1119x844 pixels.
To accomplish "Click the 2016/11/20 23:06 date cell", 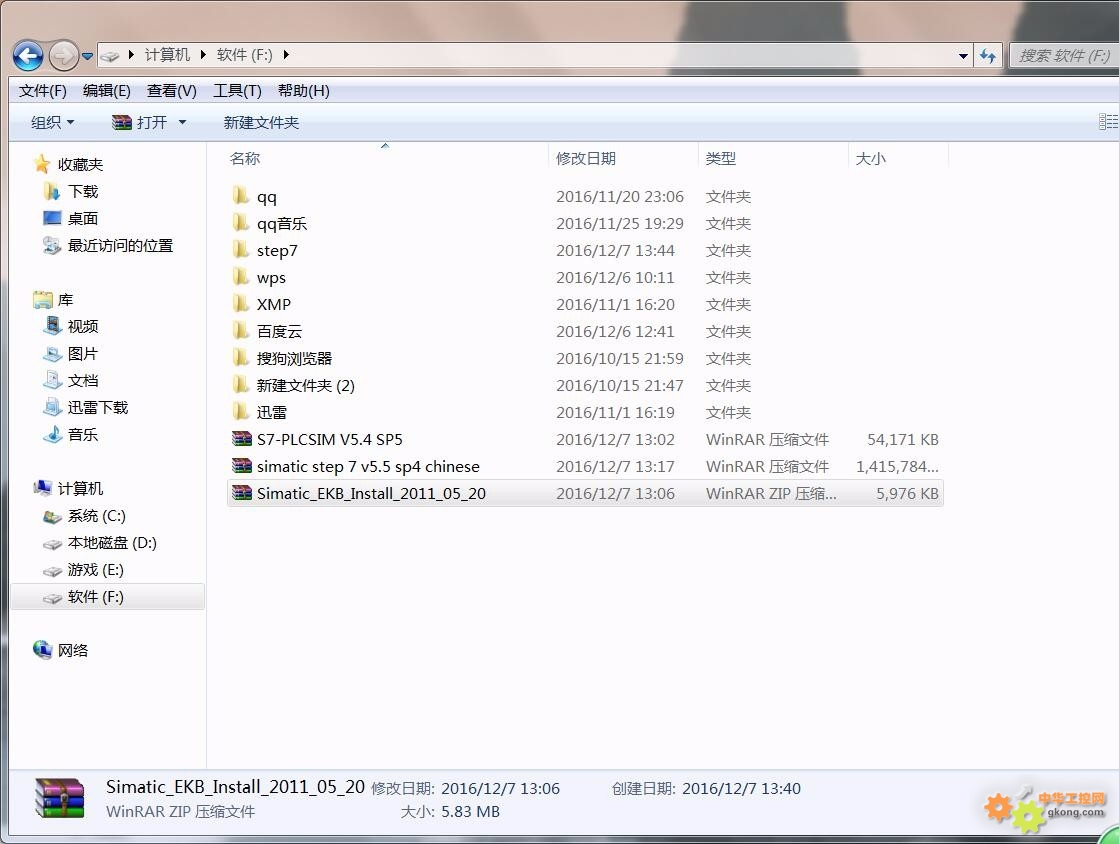I will pos(619,196).
